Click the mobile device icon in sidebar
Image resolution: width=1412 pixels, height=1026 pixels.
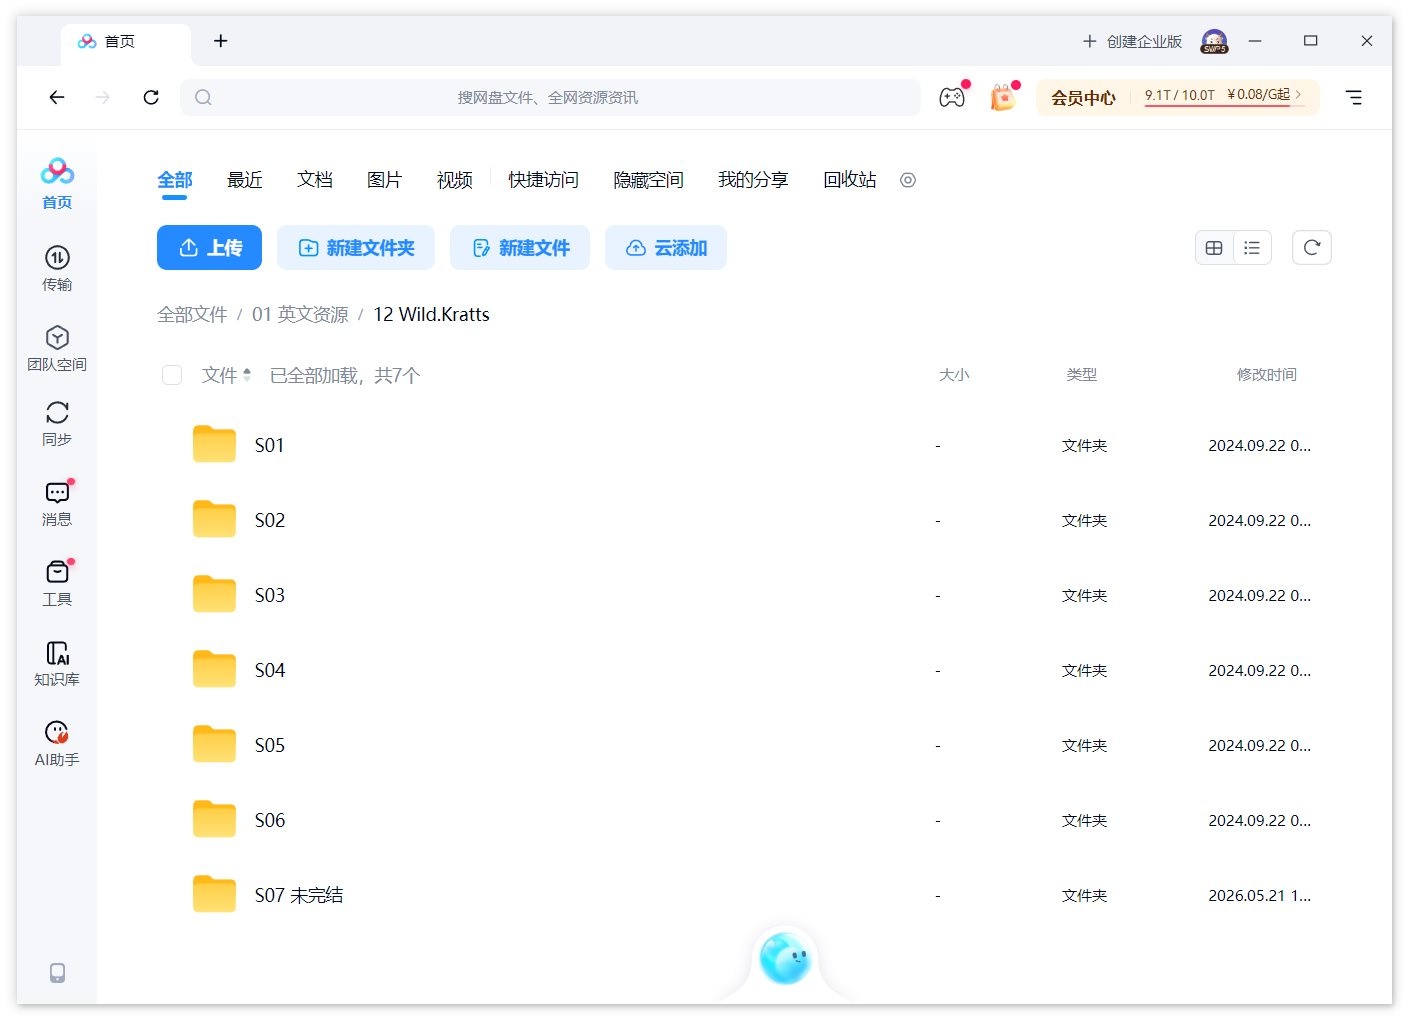58,972
